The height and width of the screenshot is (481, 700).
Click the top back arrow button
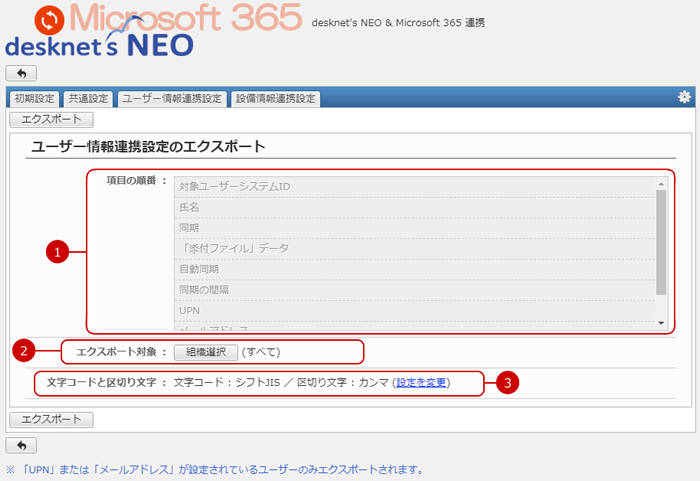(21, 73)
